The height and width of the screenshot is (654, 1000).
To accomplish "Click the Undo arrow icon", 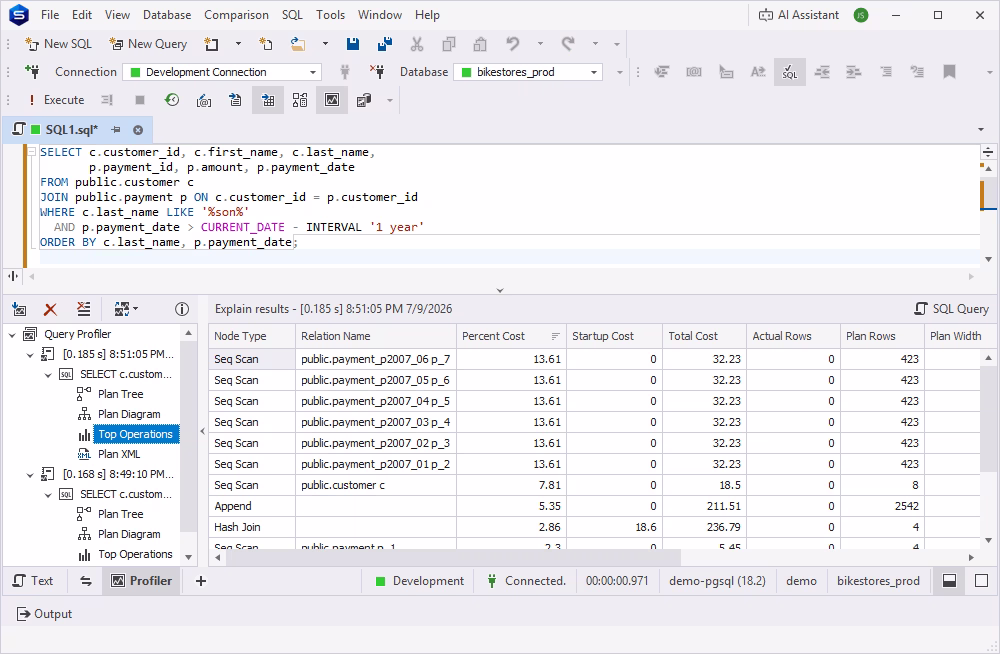I will tap(513, 44).
